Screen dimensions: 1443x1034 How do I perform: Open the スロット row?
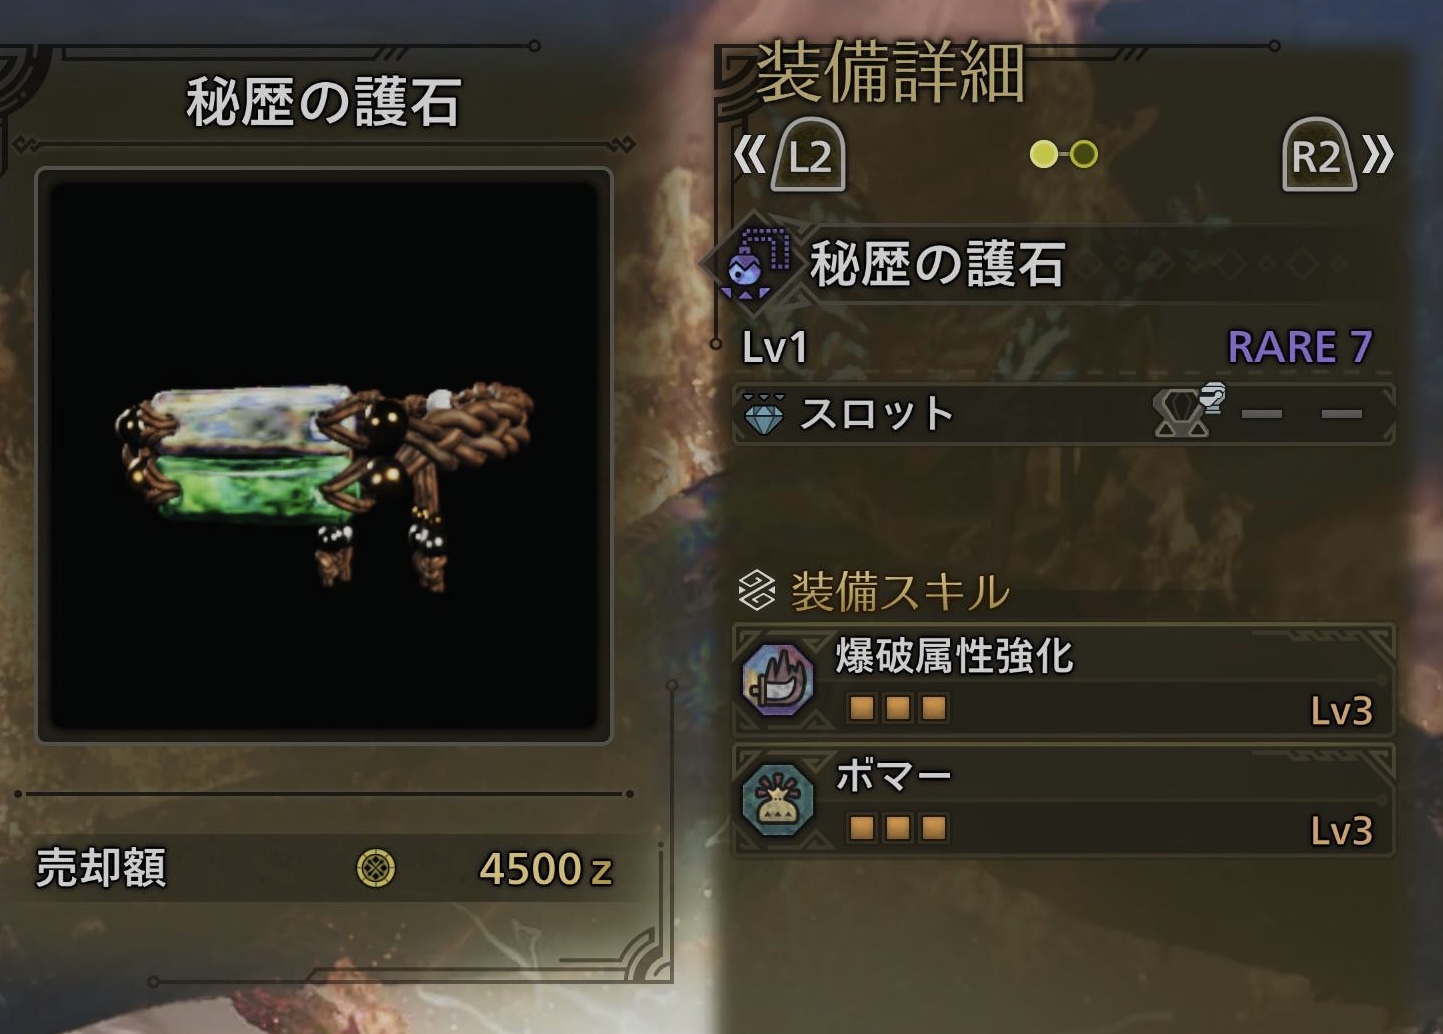[1064, 413]
